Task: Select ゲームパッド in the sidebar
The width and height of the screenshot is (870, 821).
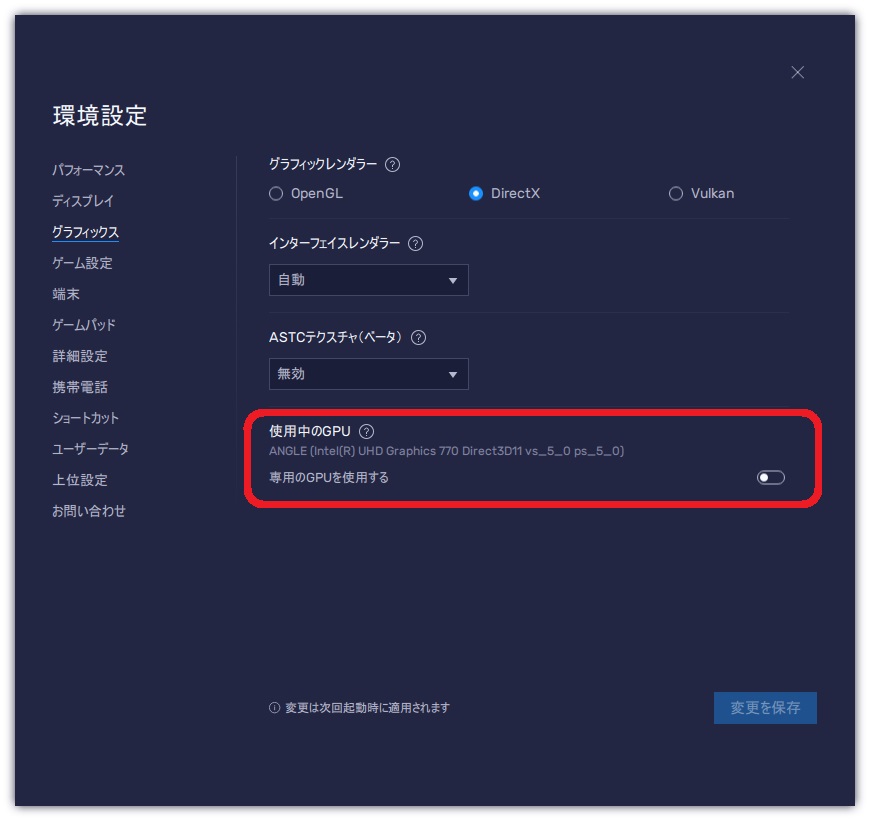Action: 84,325
